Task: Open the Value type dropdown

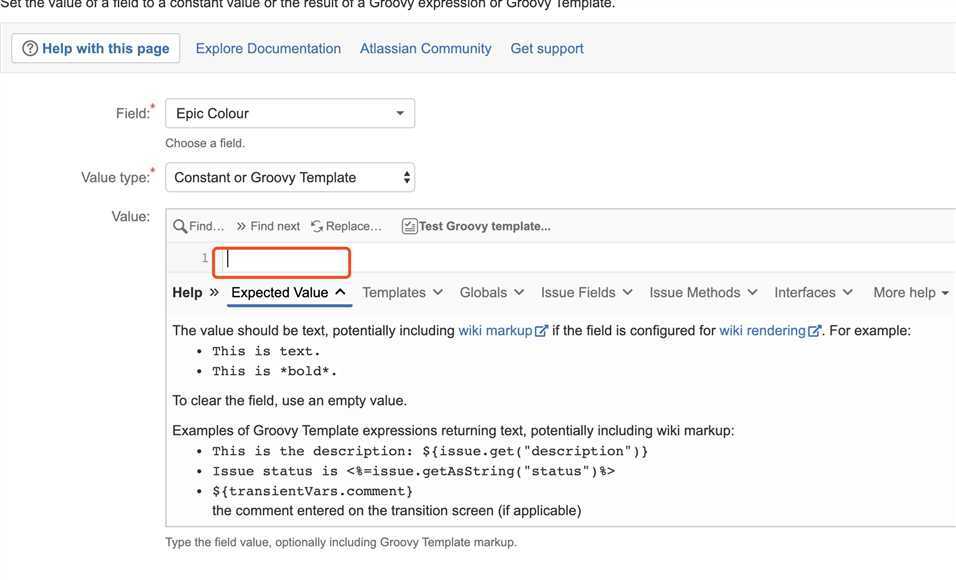Action: click(x=289, y=177)
